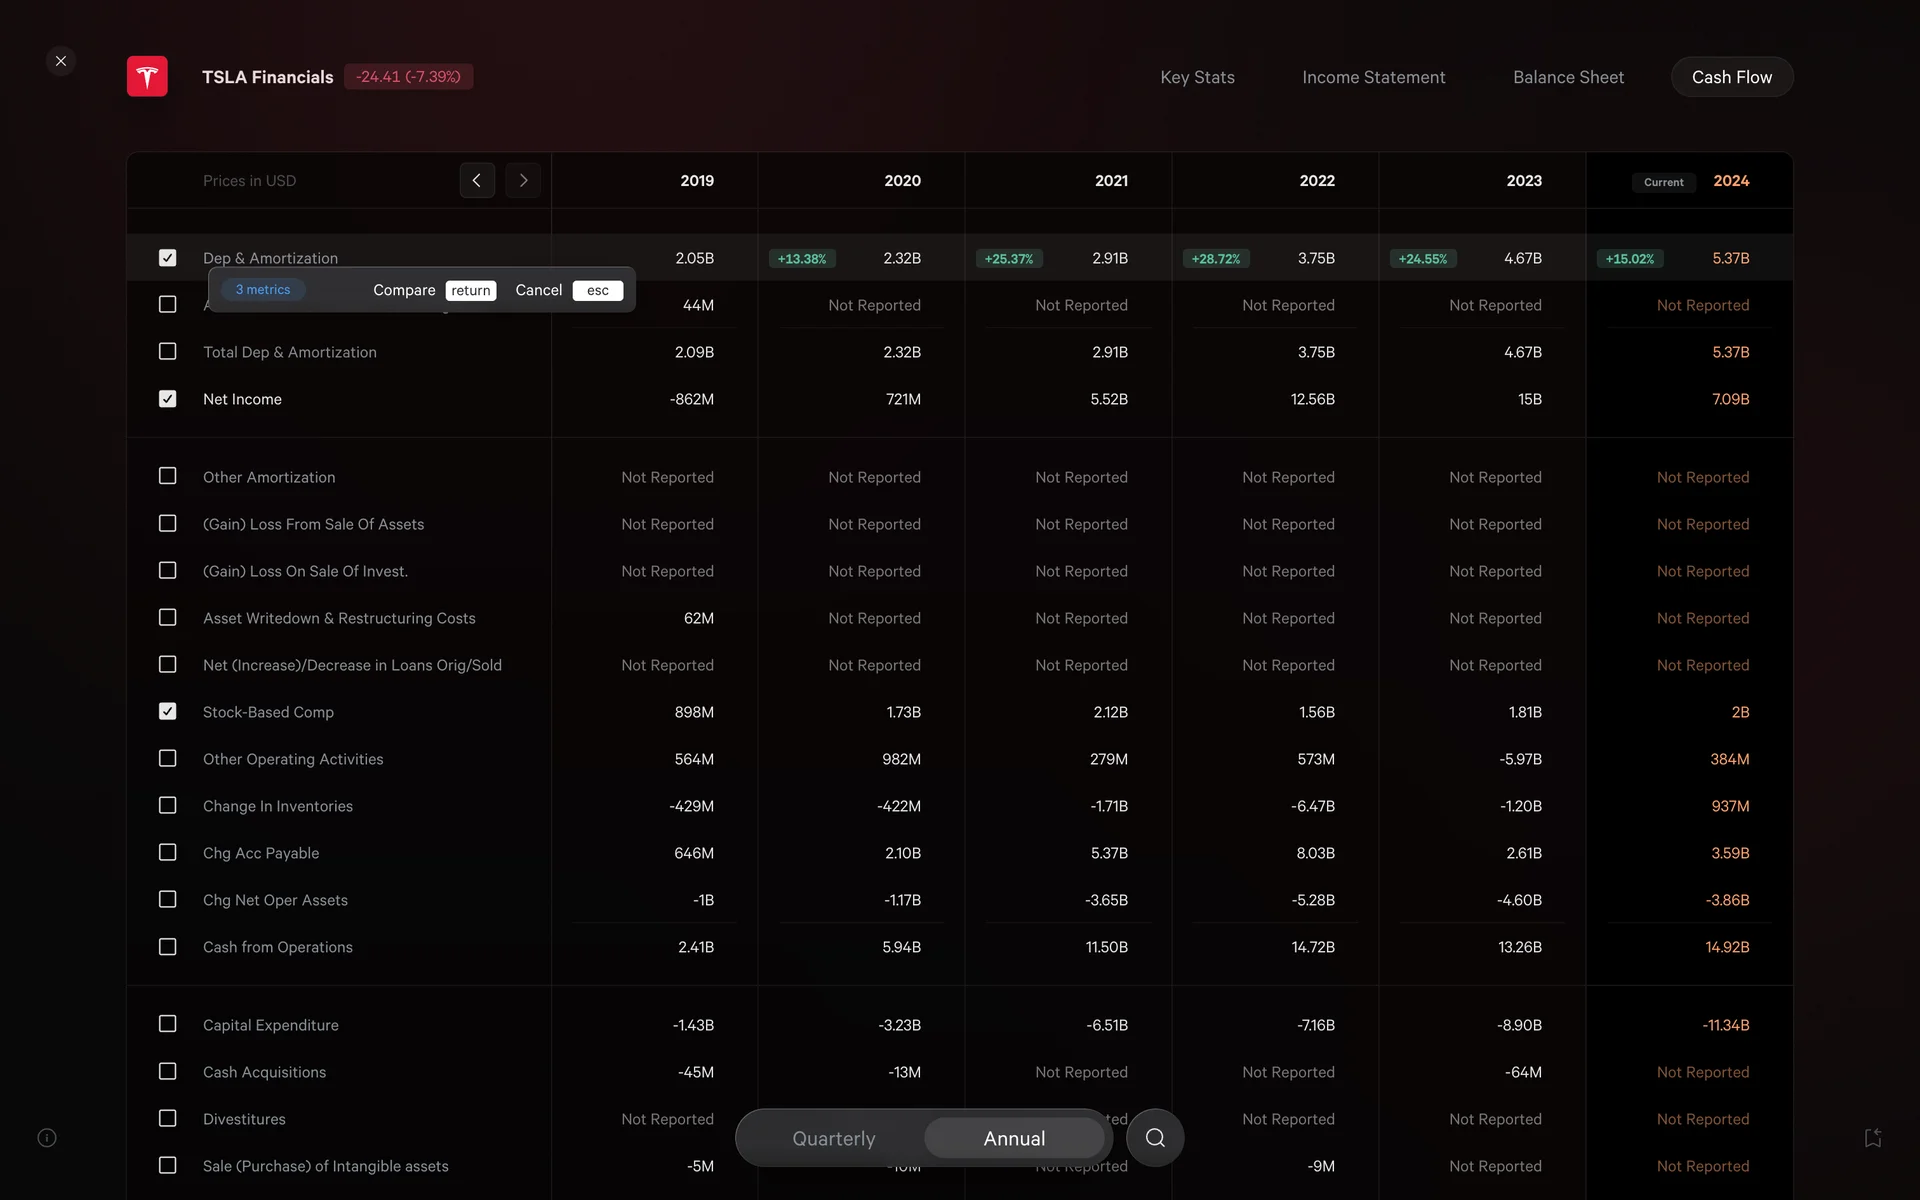Image resolution: width=1920 pixels, height=1200 pixels.
Task: Check the Capital Expenditure checkbox
Action: point(168,1025)
